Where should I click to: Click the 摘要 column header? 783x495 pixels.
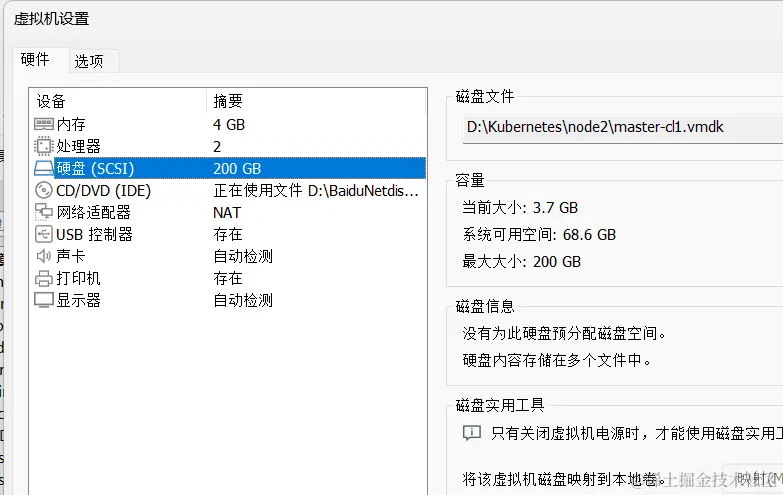(x=317, y=101)
